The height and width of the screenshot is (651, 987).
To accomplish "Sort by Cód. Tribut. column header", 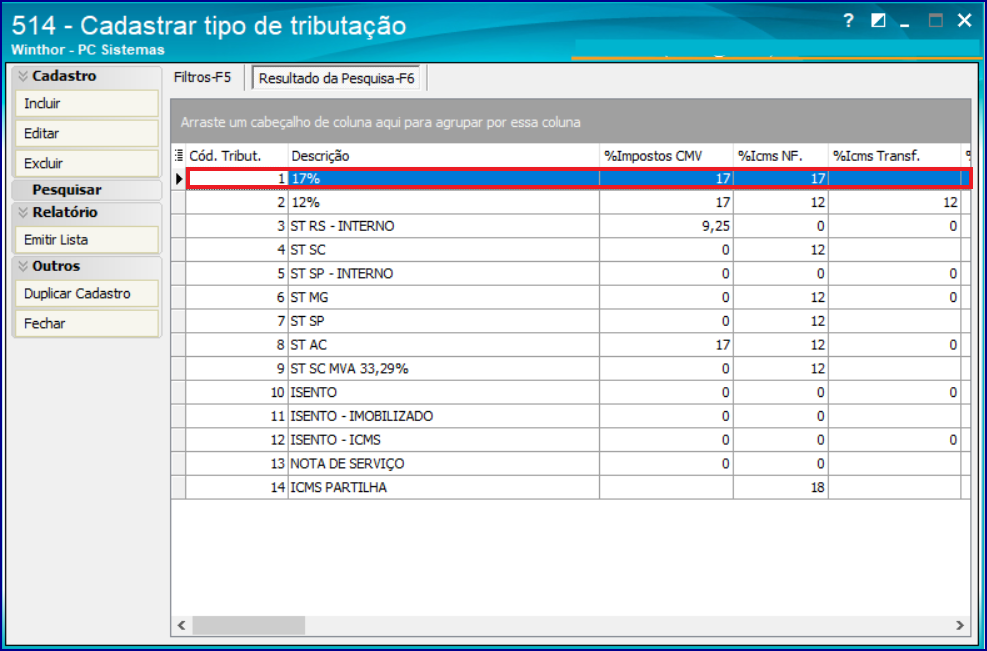I will [x=237, y=156].
